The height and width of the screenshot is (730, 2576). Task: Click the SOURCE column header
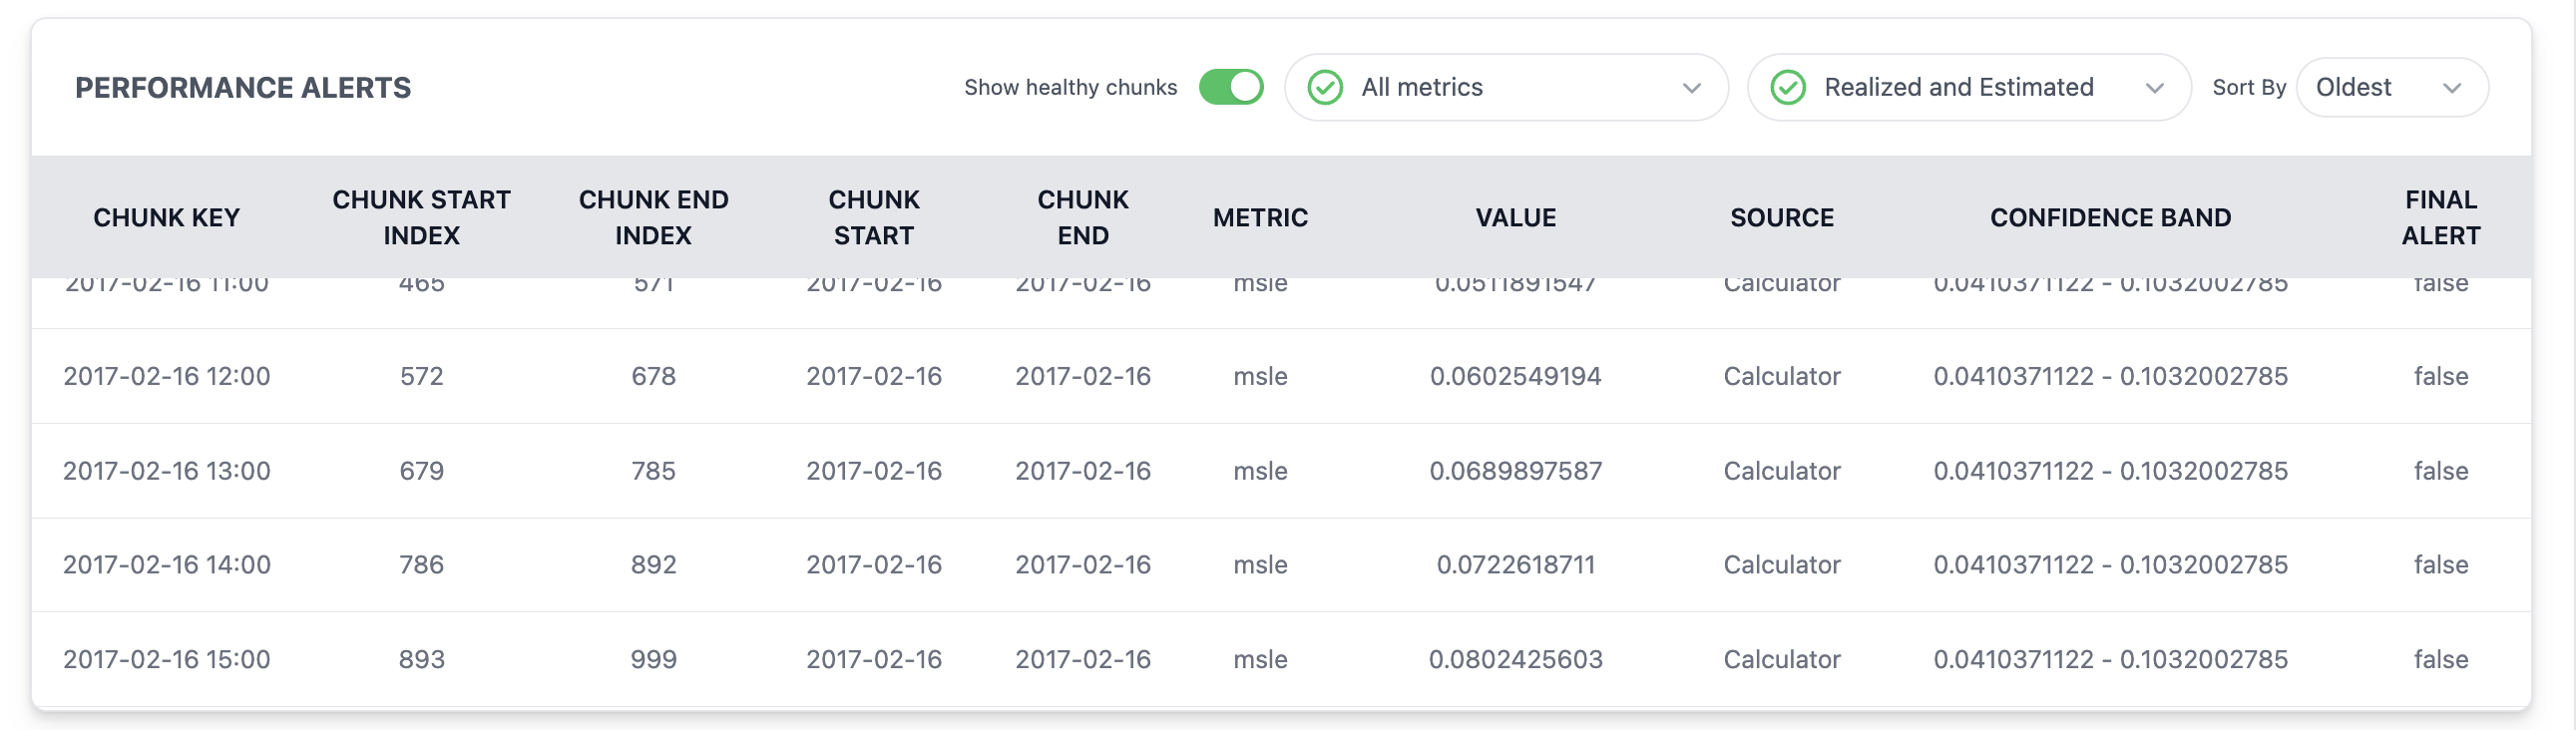(1782, 217)
